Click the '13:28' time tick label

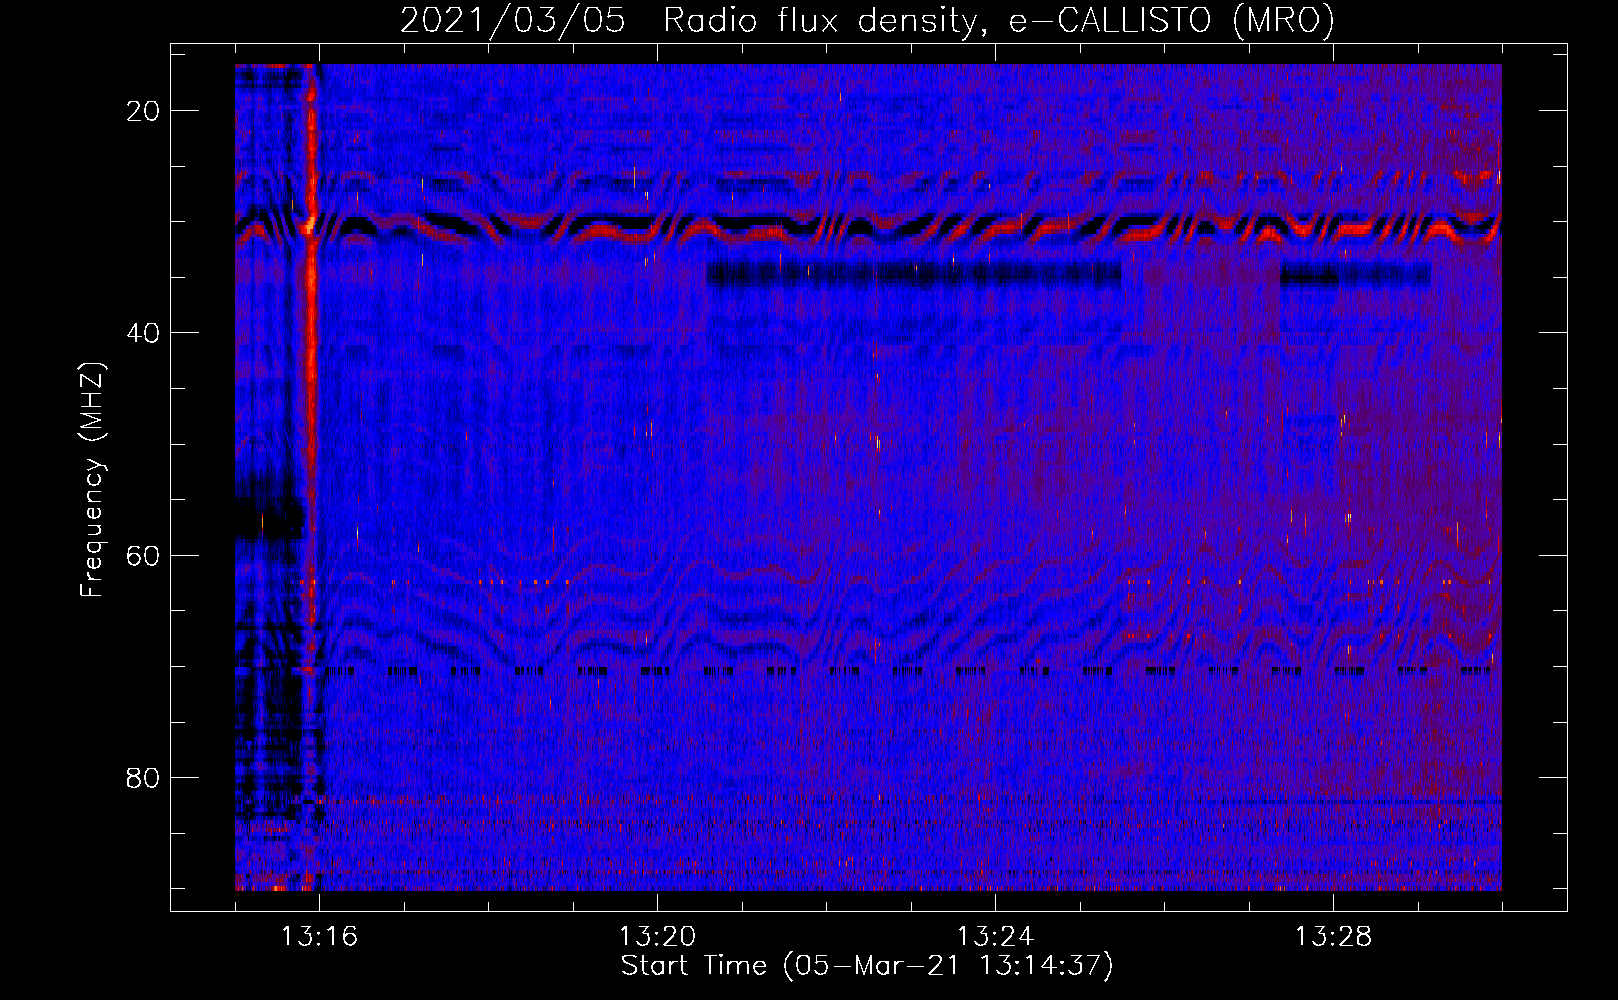[1333, 937]
